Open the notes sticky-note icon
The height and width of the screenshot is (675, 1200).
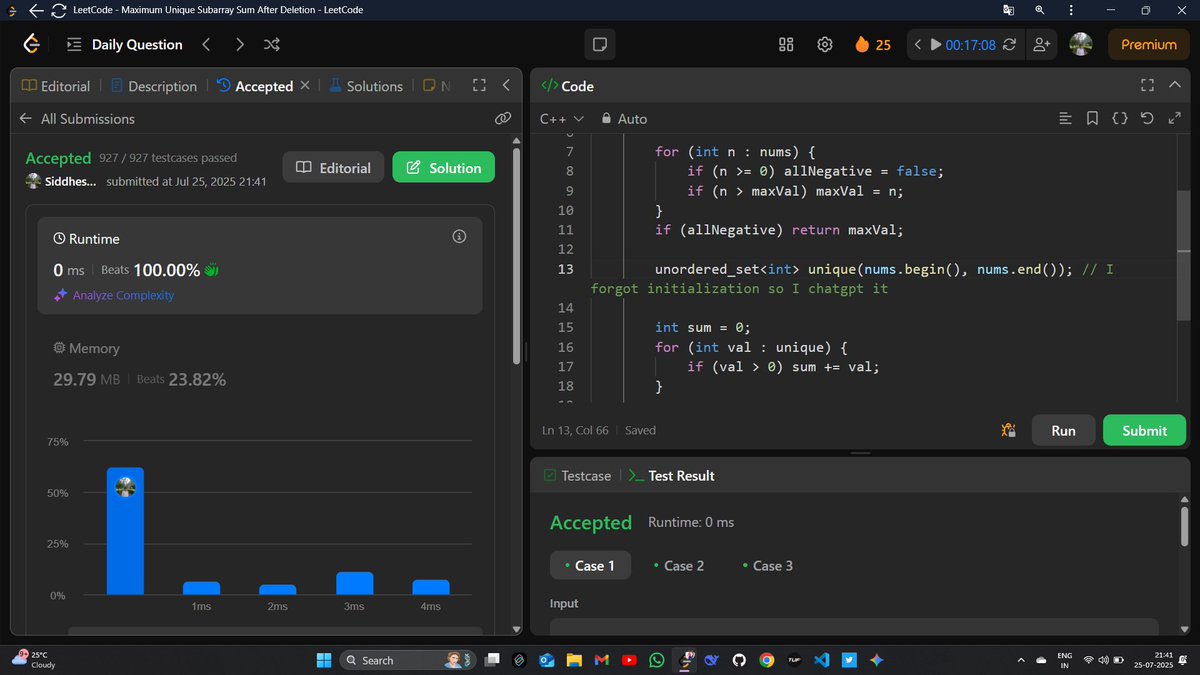pyautogui.click(x=600, y=44)
